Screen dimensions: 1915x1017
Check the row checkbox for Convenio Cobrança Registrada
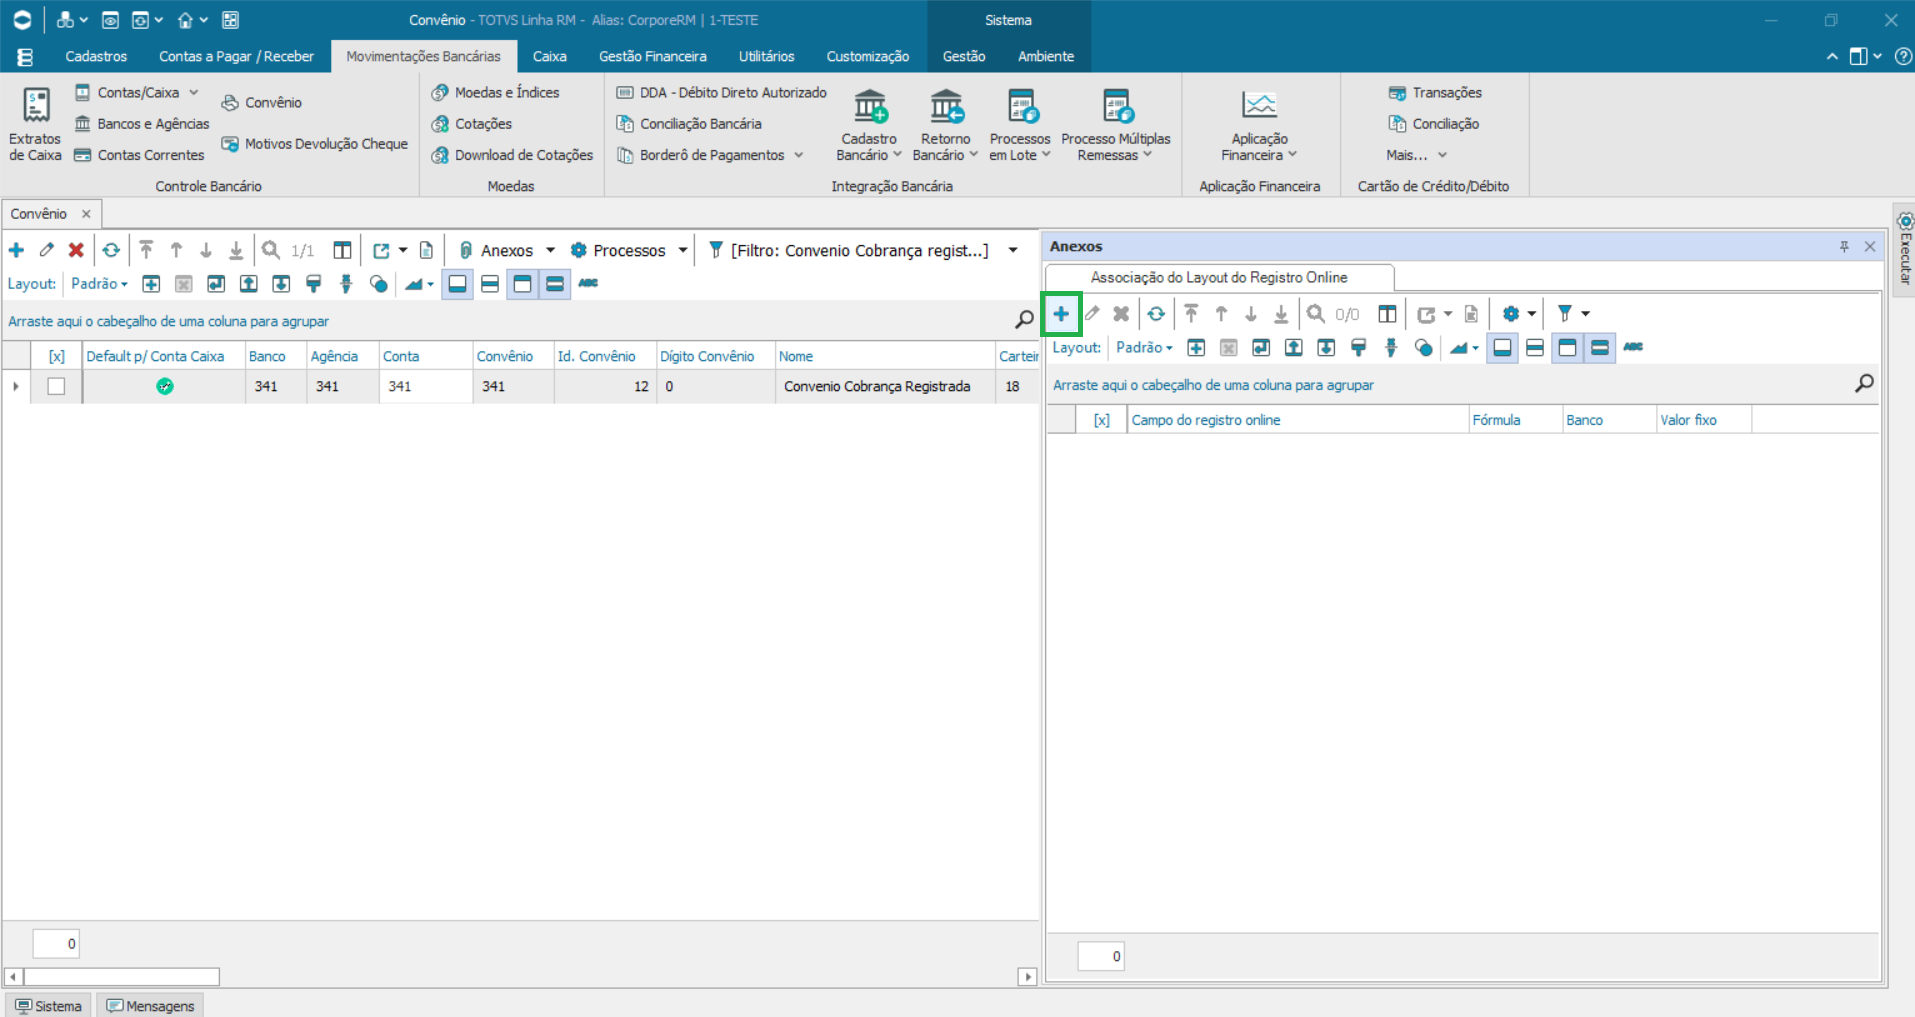(x=56, y=386)
